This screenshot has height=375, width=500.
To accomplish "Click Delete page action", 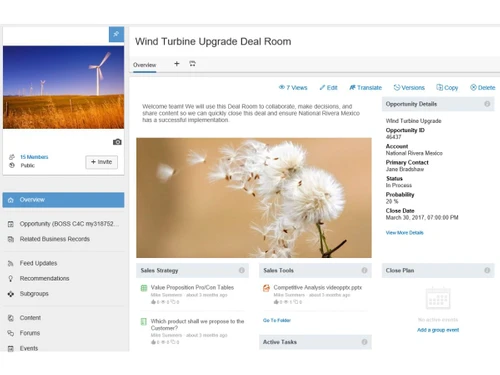I will [482, 88].
